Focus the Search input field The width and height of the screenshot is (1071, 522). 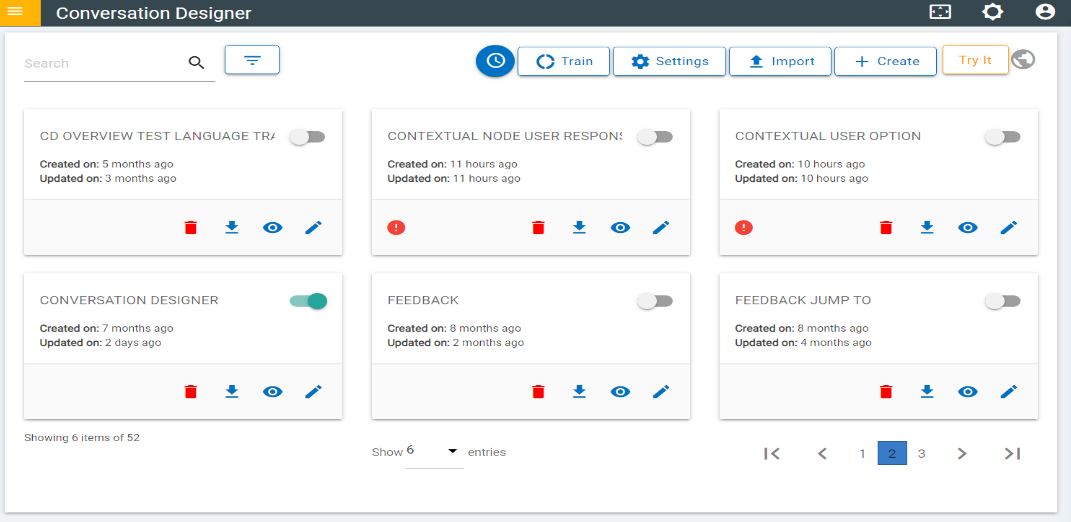(x=100, y=63)
